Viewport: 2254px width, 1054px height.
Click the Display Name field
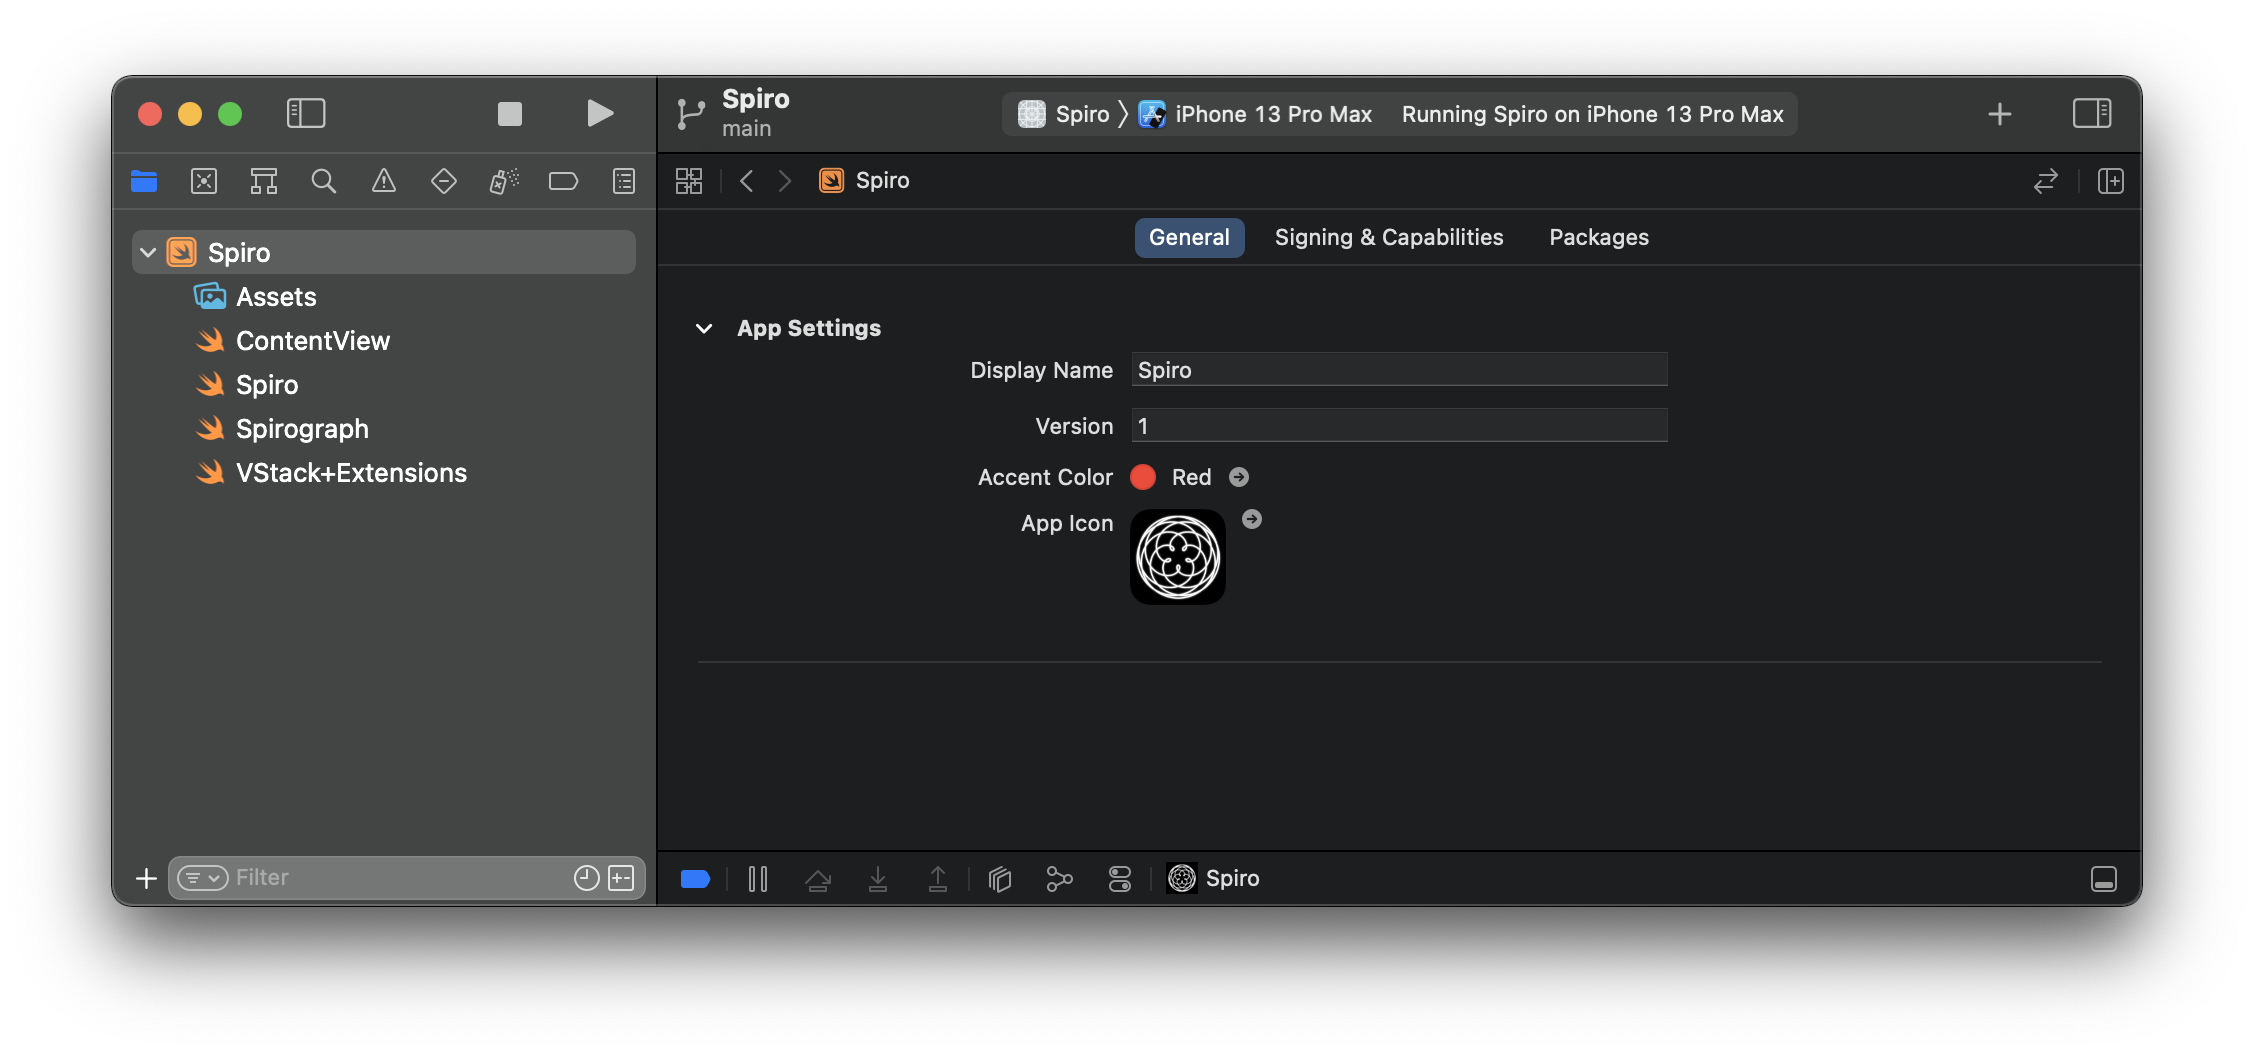tap(1399, 369)
